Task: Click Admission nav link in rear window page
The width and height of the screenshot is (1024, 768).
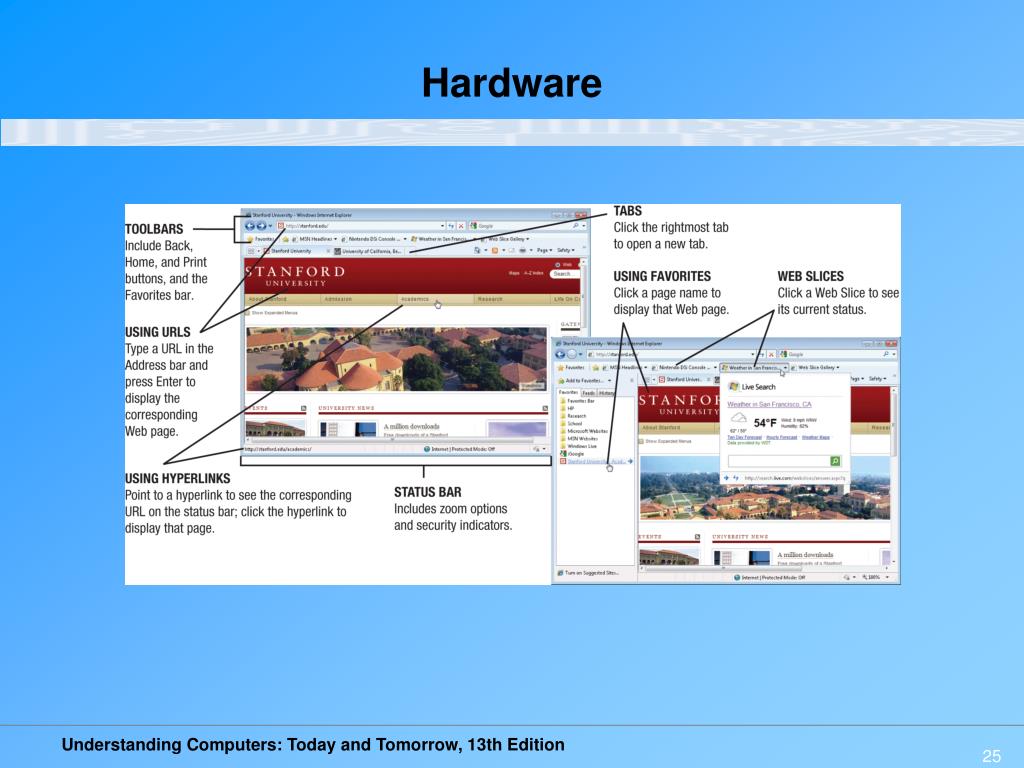Action: coord(338,299)
